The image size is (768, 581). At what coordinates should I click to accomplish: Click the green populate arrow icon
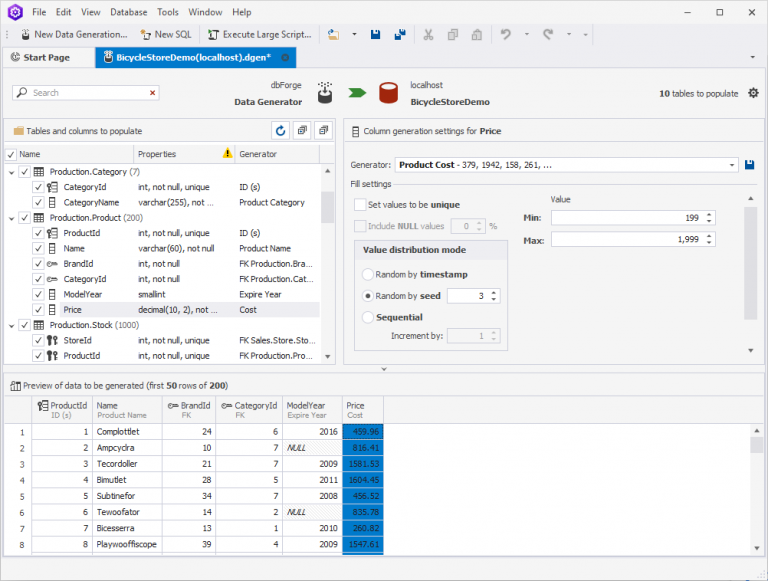pyautogui.click(x=357, y=94)
